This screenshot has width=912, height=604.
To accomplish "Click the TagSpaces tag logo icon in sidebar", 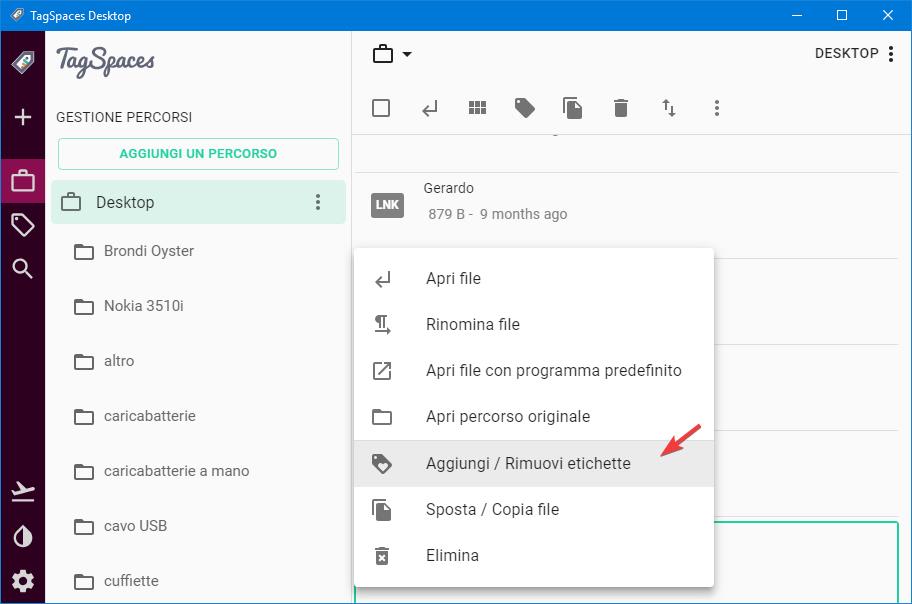I will [23, 62].
